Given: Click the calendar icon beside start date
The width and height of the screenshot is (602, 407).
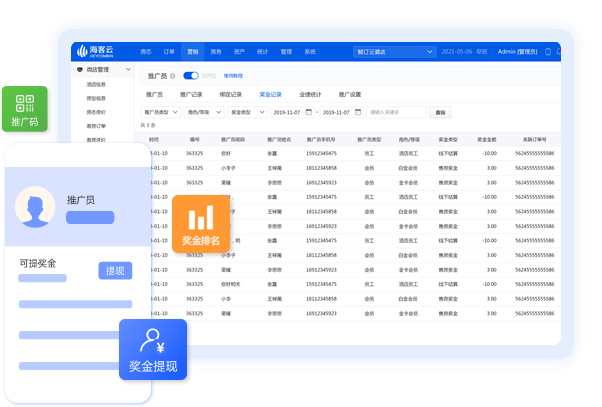Looking at the screenshot, I should coord(309,112).
